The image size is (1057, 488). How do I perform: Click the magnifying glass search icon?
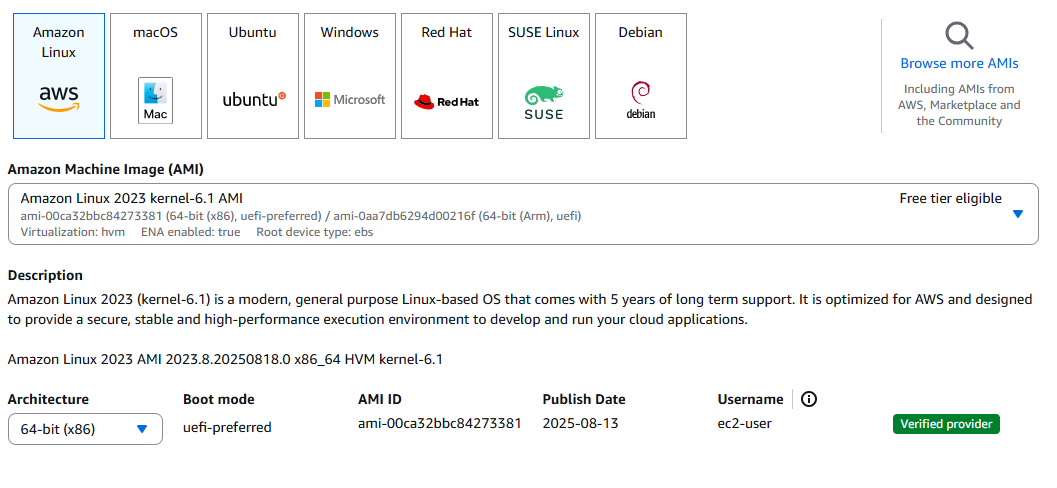coord(959,36)
